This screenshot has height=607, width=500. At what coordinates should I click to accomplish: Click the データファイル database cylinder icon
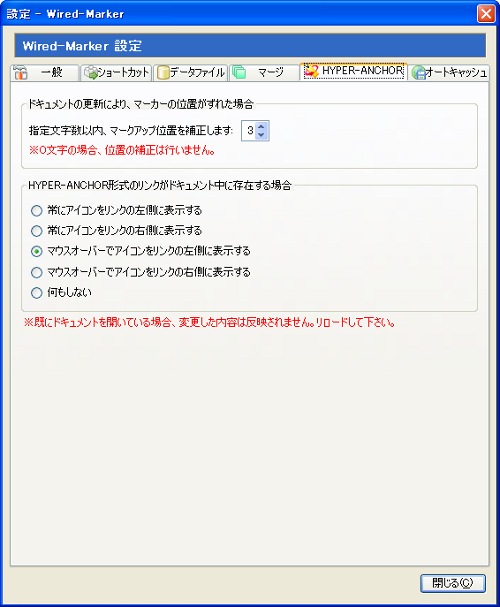pyautogui.click(x=163, y=73)
